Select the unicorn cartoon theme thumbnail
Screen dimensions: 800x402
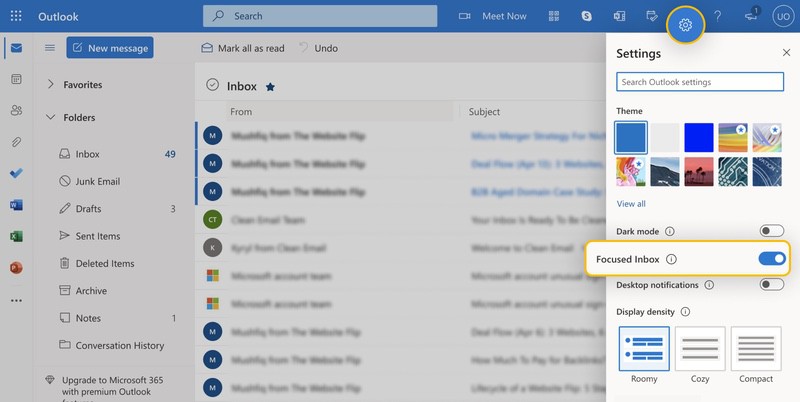click(631, 171)
